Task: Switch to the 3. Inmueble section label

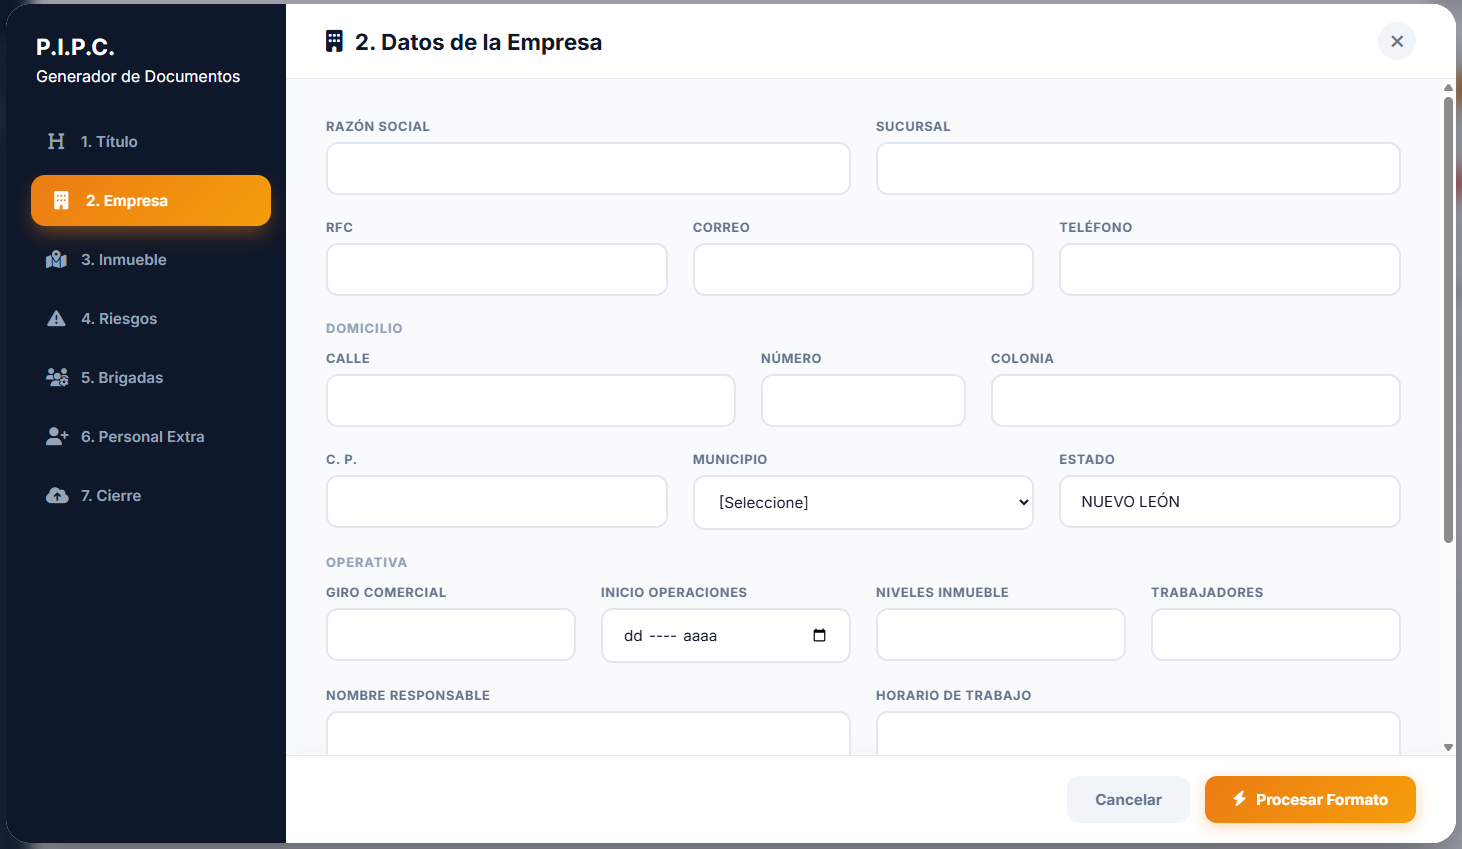Action: (x=124, y=260)
